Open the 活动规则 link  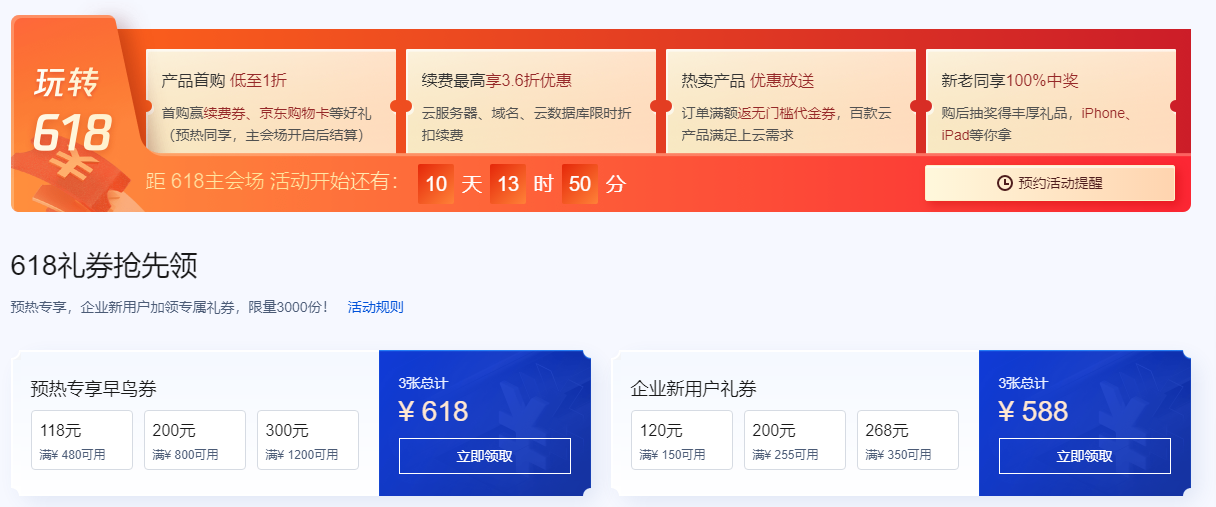point(375,307)
